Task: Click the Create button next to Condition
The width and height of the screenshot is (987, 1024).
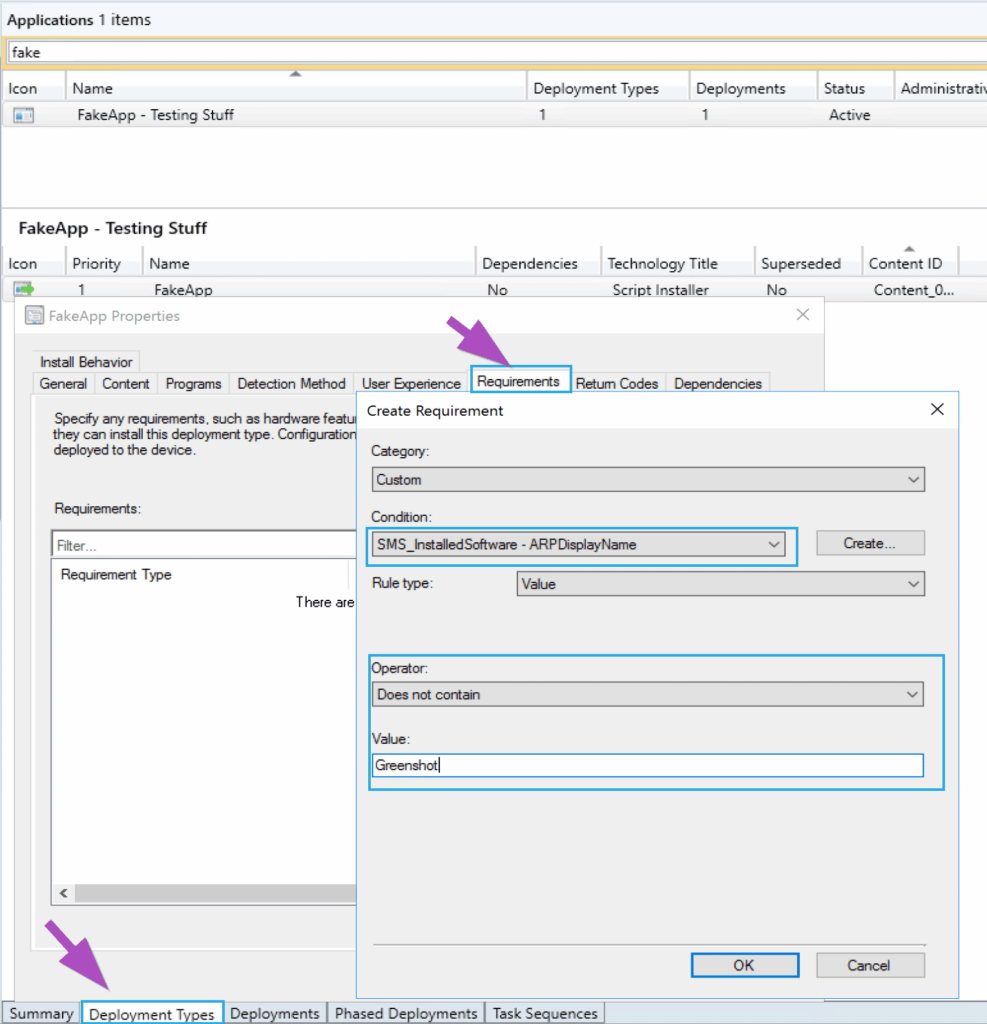Action: pos(870,543)
